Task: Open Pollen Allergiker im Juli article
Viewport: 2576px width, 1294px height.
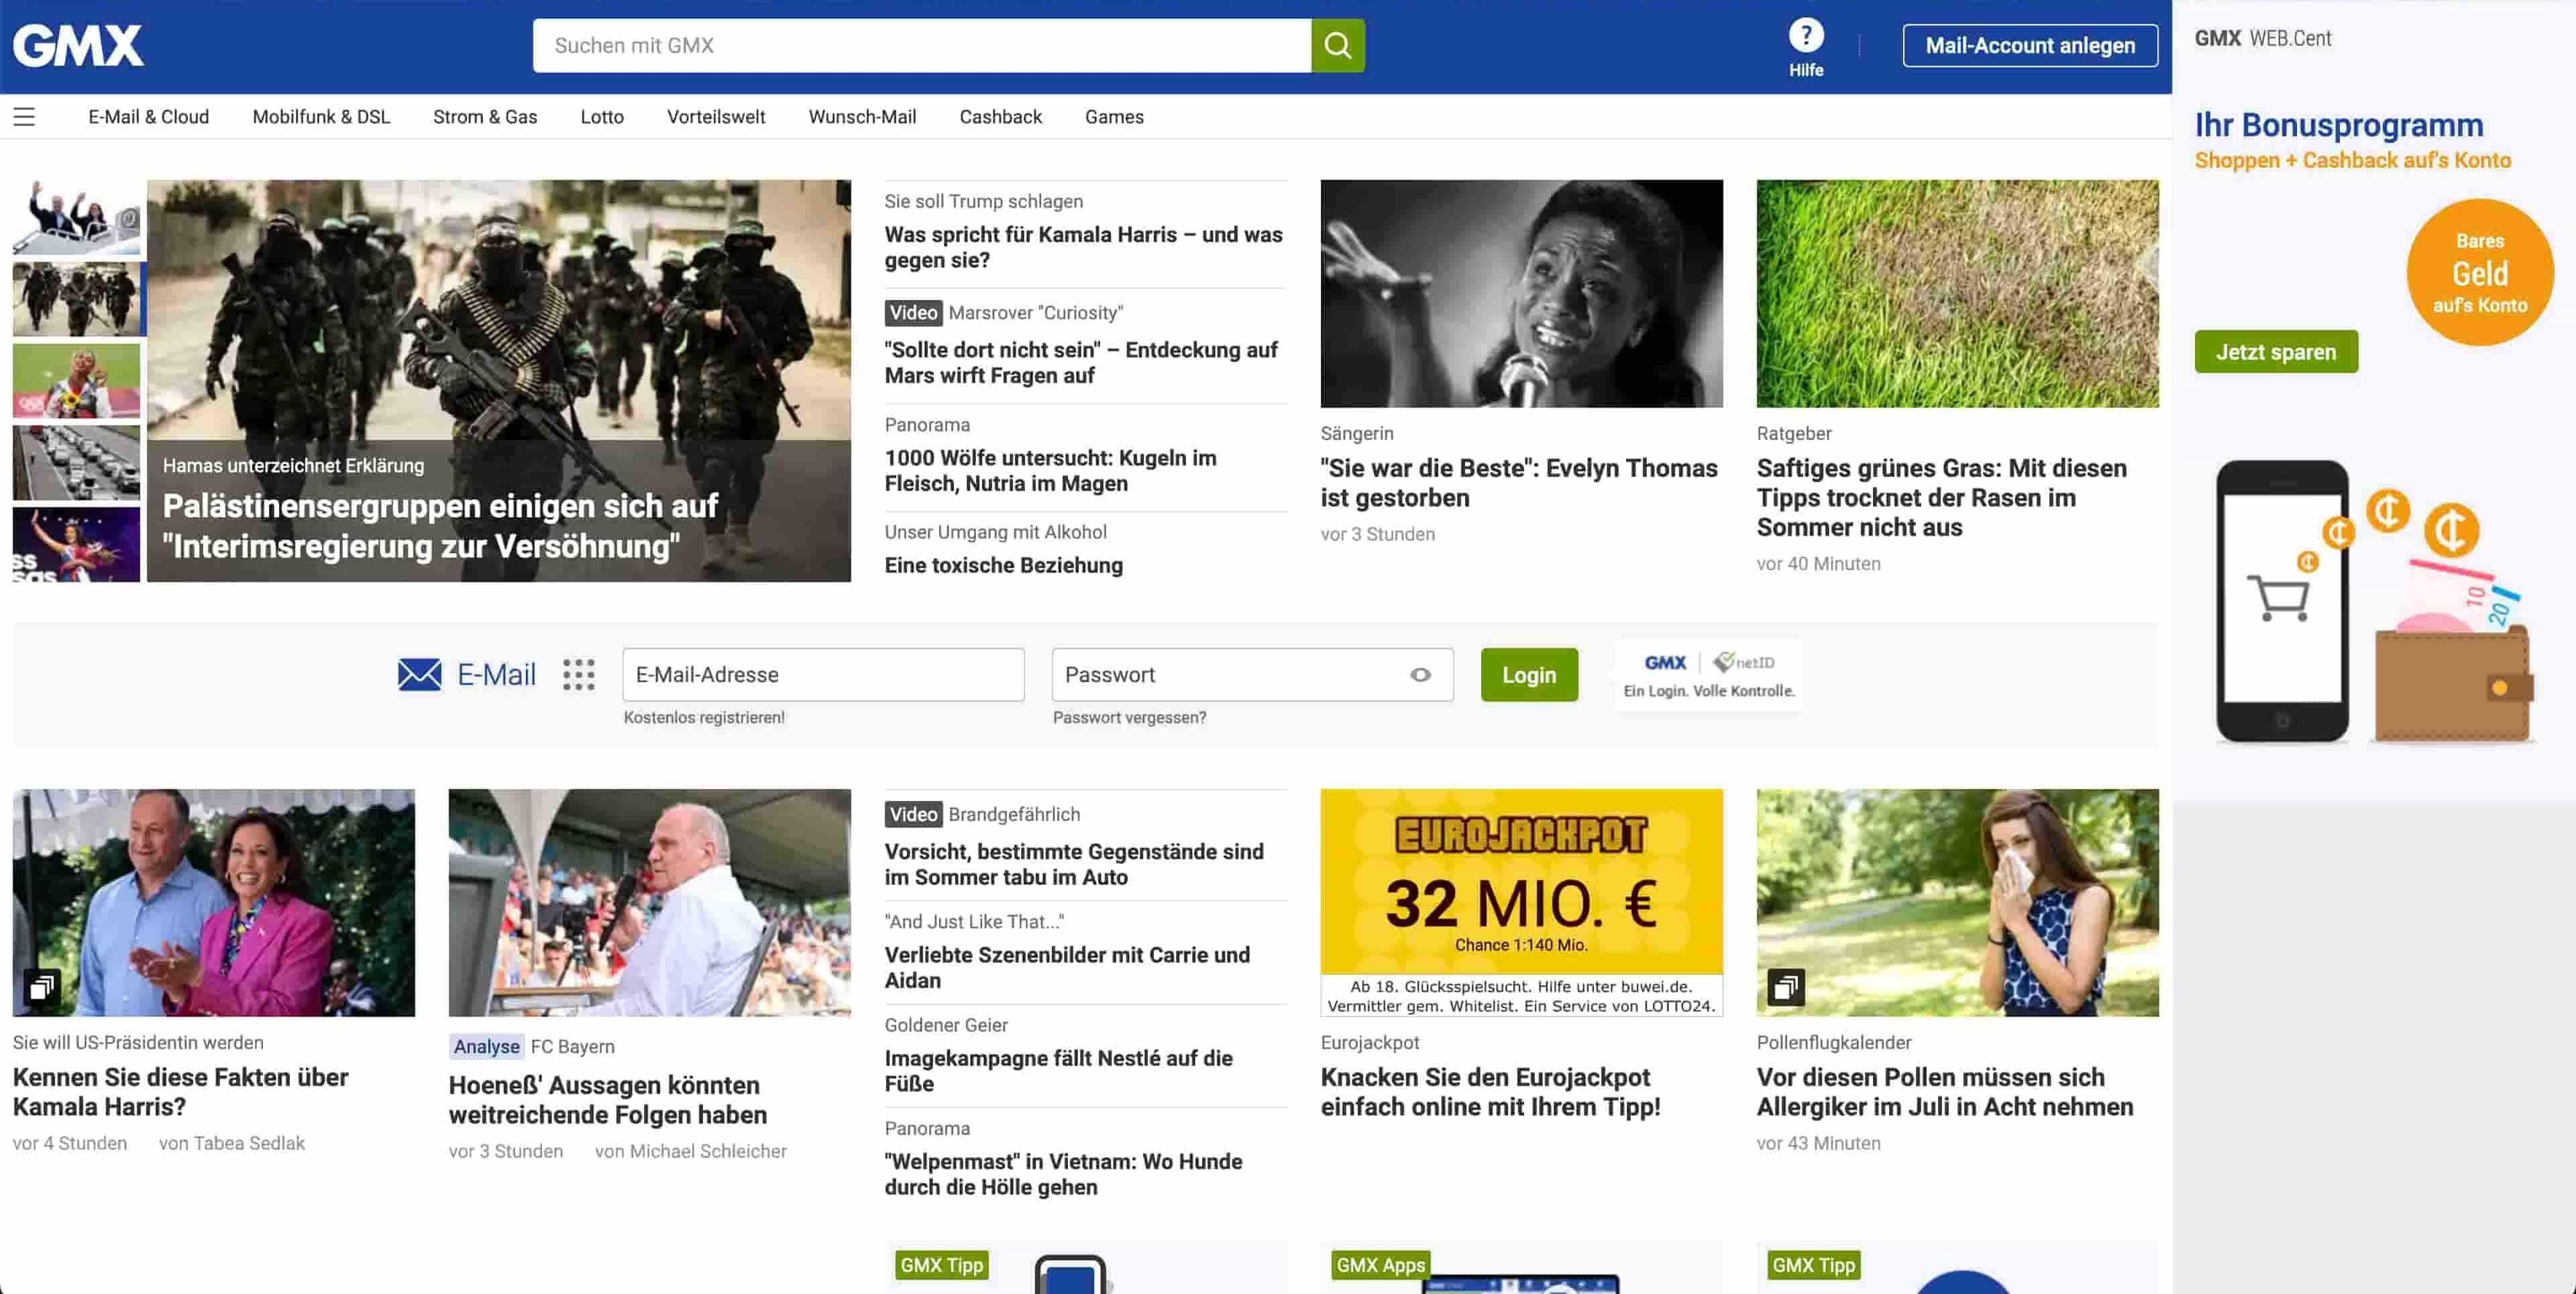Action: (x=1944, y=1092)
